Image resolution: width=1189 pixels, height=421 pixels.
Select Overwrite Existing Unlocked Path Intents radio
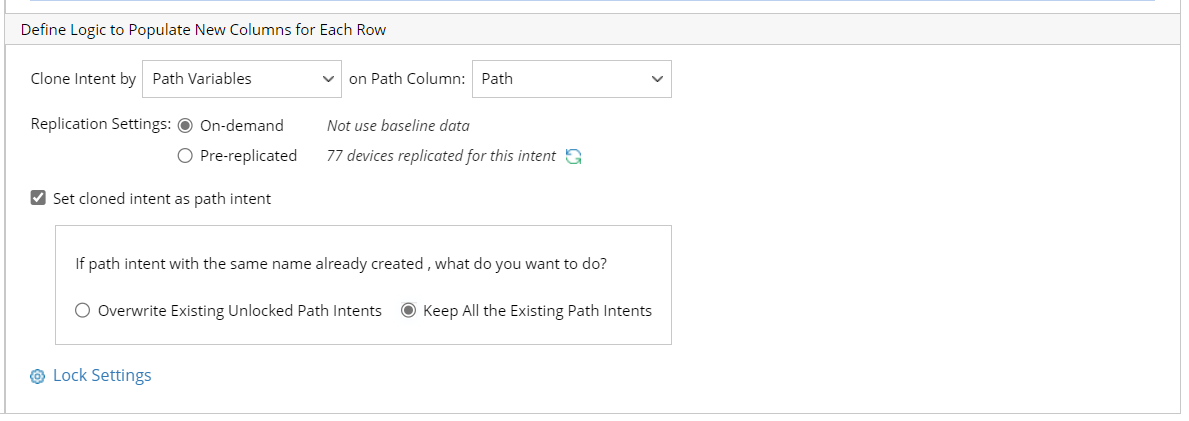click(83, 311)
